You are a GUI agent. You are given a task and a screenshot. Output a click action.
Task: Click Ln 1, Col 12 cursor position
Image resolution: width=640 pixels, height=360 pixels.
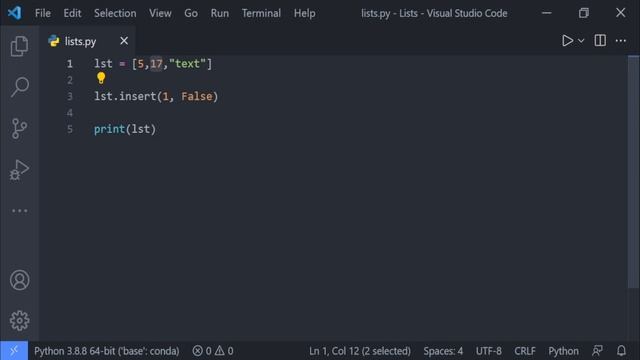[x=360, y=351]
